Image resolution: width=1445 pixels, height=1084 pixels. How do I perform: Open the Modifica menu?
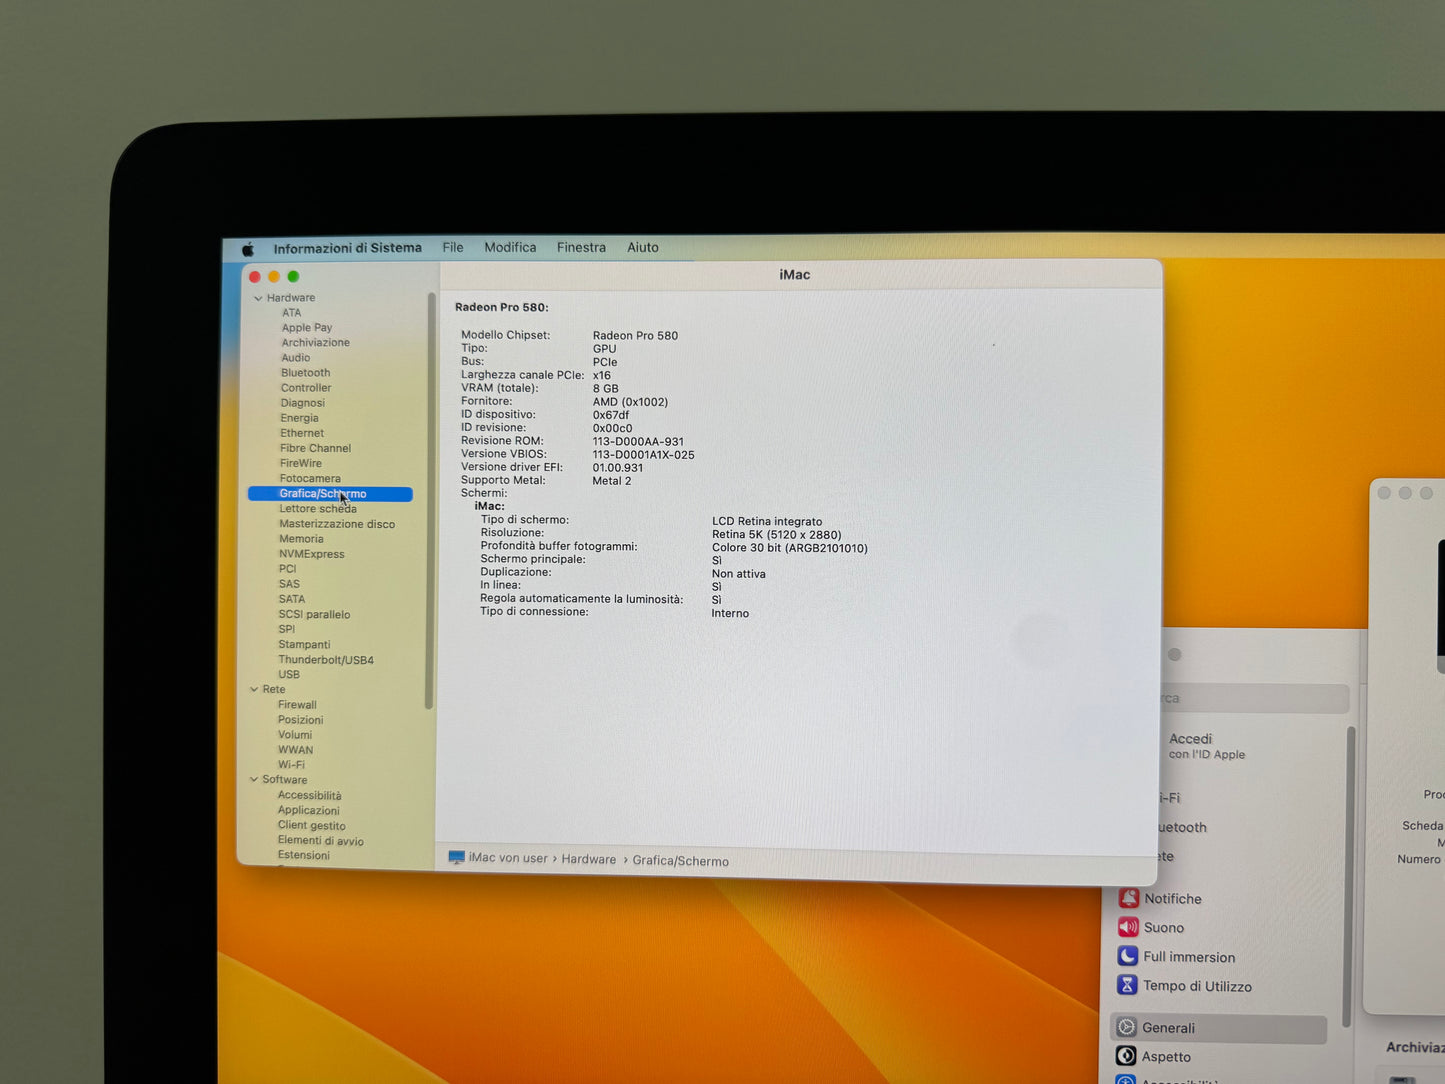click(510, 247)
